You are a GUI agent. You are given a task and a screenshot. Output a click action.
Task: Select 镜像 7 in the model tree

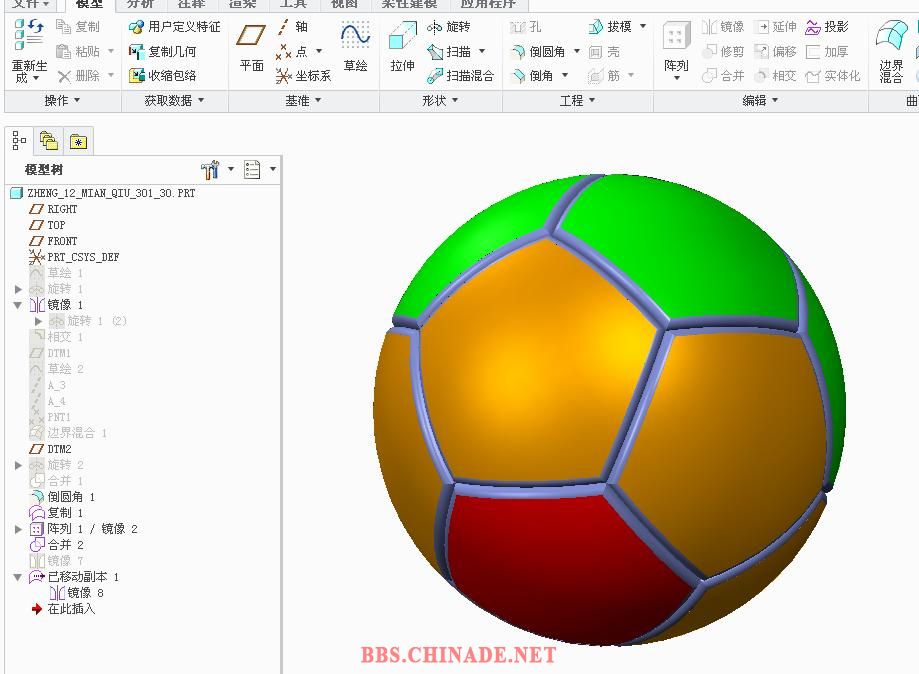56,561
